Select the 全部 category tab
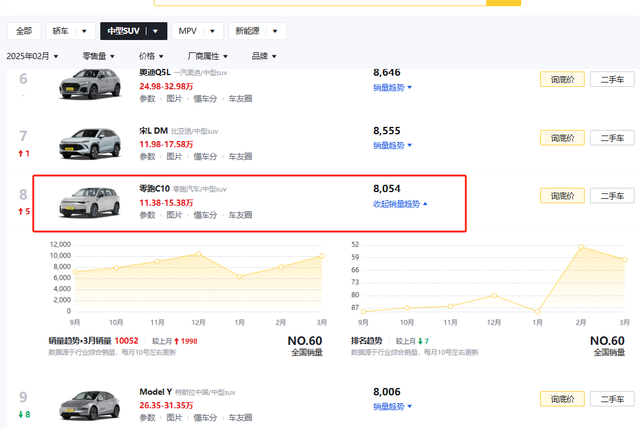This screenshot has height=428, width=640. click(24, 31)
